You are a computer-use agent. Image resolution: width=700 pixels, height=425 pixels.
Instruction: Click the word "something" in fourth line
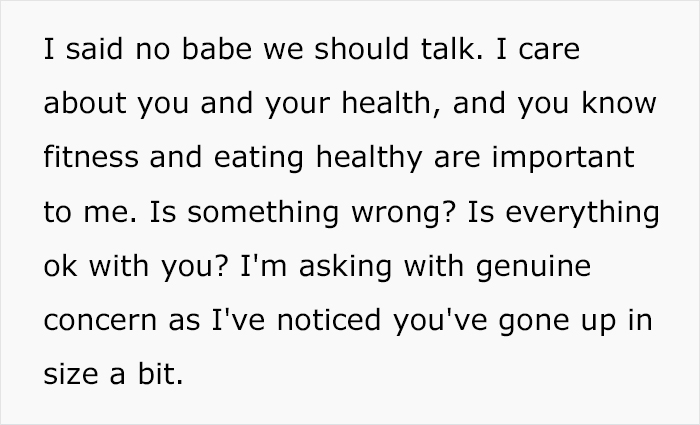pos(263,213)
